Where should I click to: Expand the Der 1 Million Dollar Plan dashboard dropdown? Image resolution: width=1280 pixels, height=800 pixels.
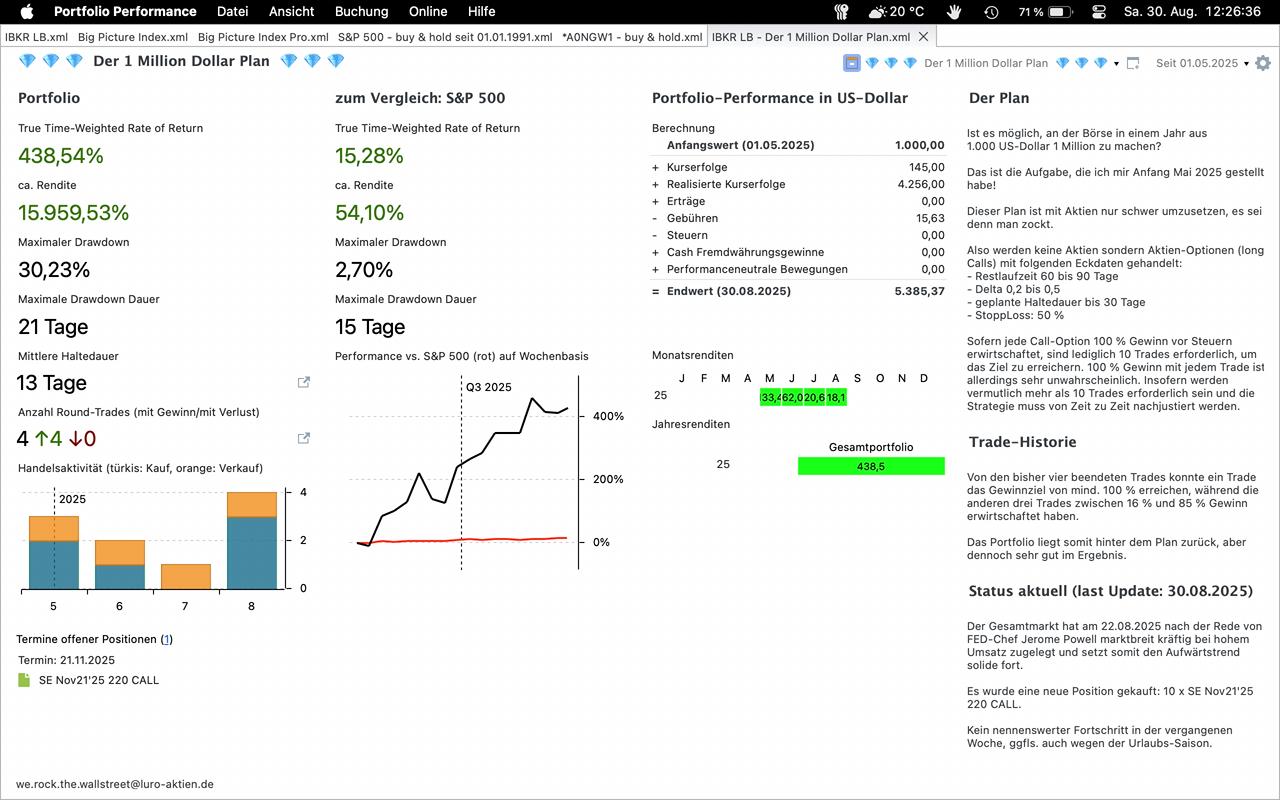1116,64
